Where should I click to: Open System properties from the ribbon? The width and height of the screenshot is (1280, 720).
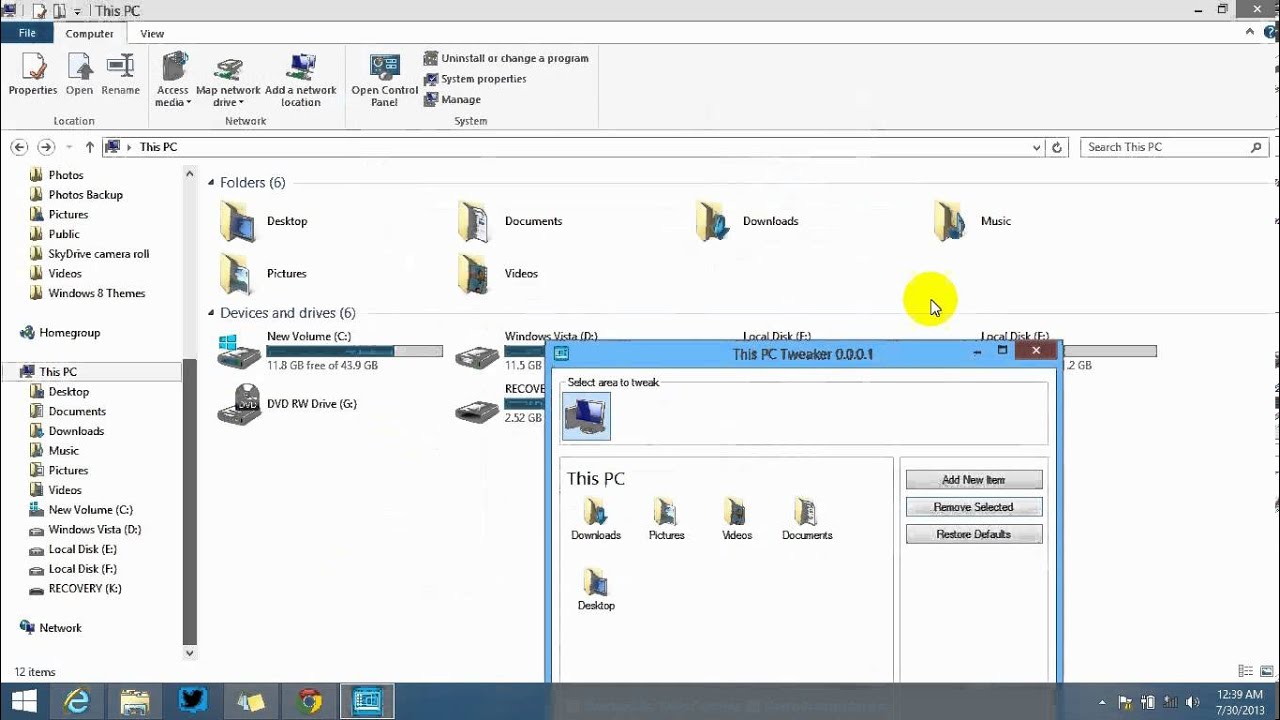click(x=475, y=79)
